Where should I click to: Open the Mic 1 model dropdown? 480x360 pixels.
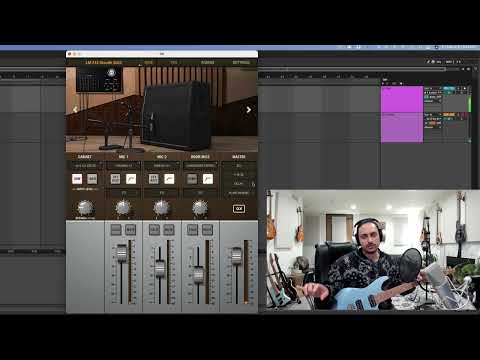tap(124, 165)
